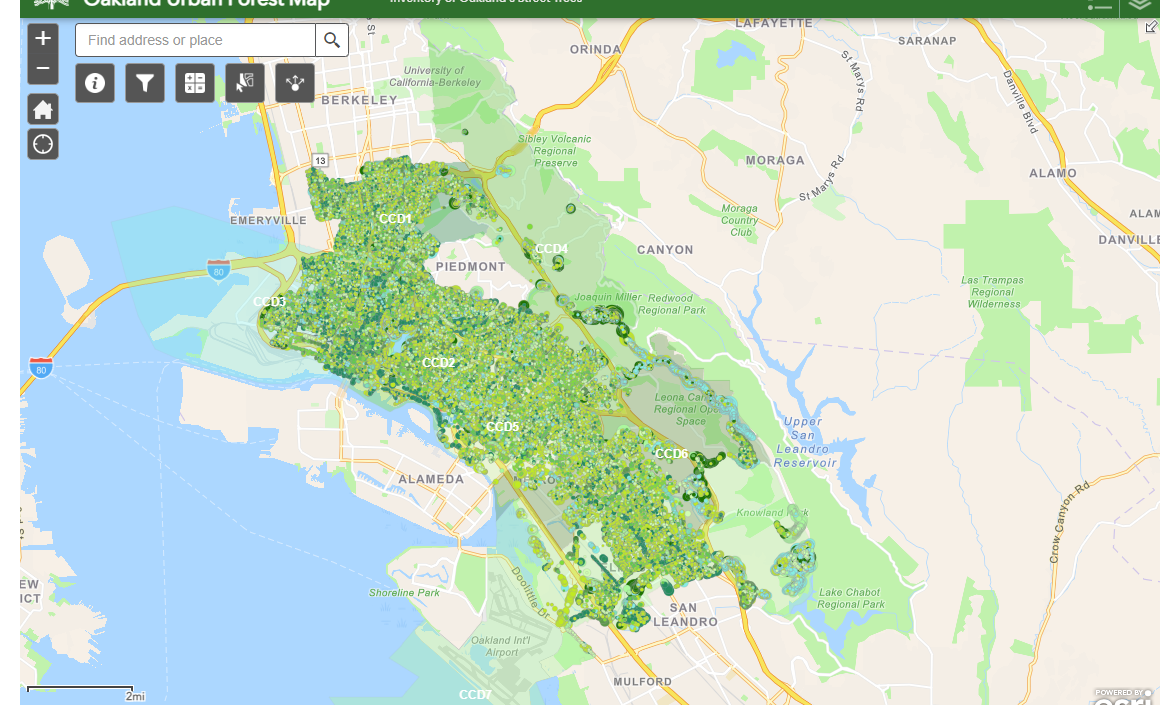Image resolution: width=1176 pixels, height=705 pixels.
Task: Open the radiating arrows point analysis widget
Action: tap(295, 82)
